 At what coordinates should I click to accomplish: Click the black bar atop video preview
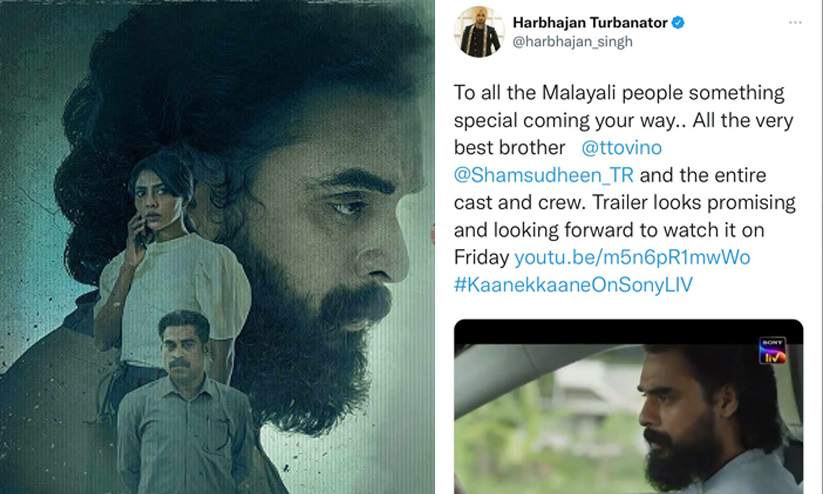628,332
